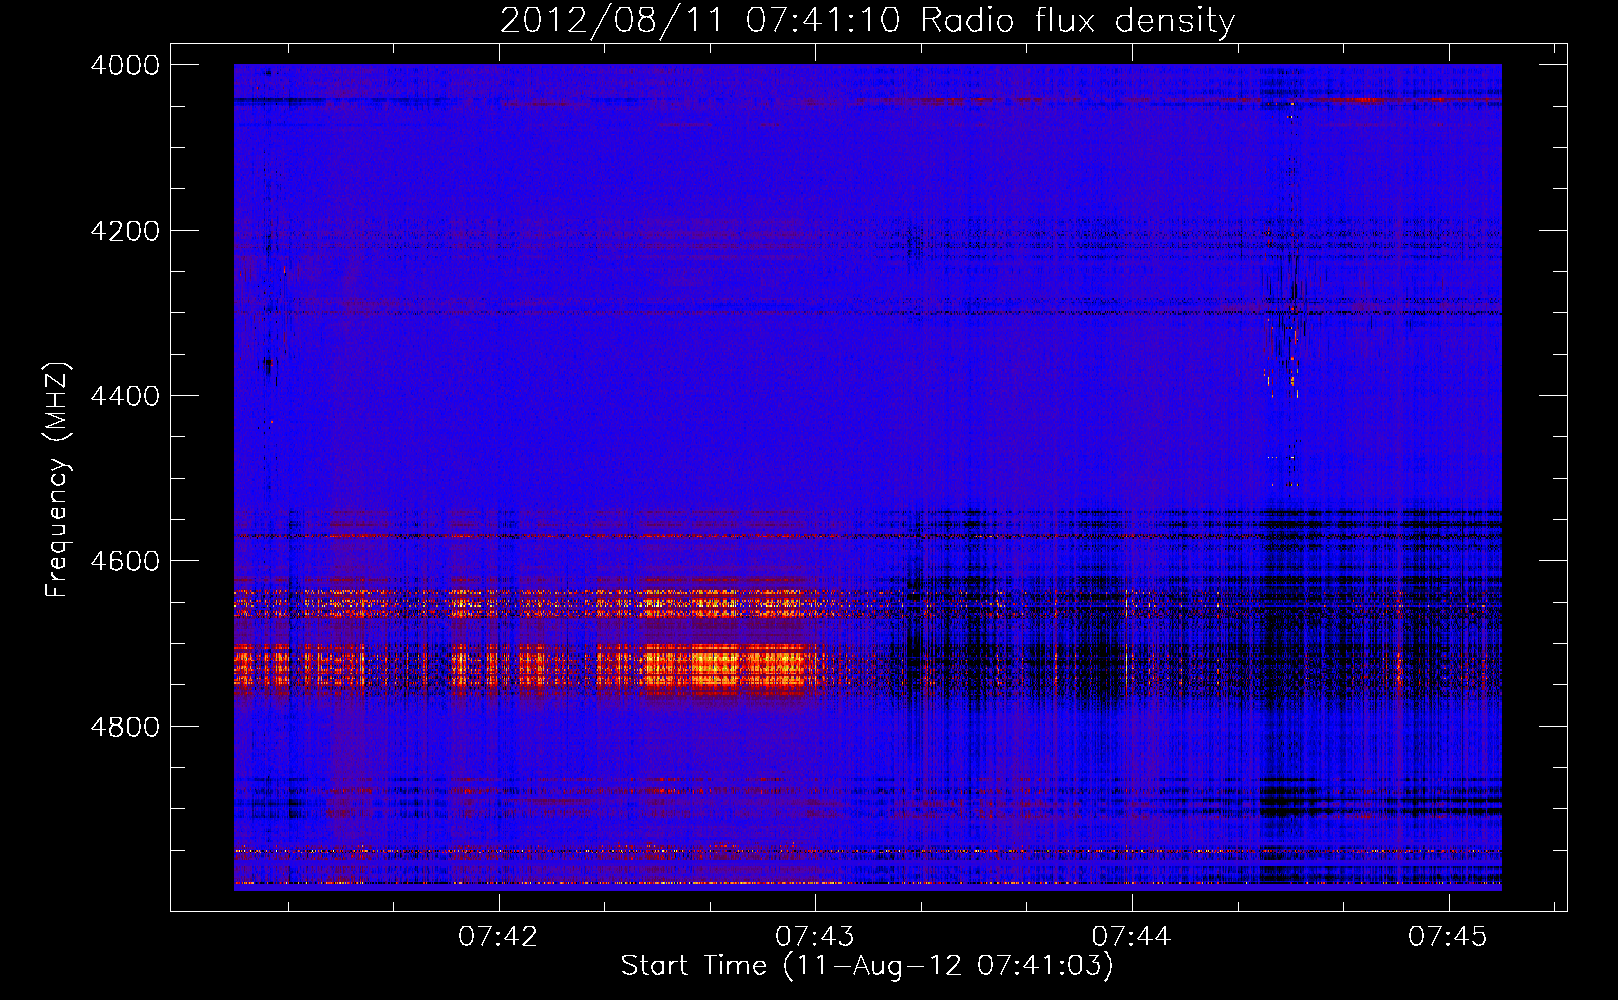Click the 07:44 time tick label
1618x1000 pixels.
[x=1131, y=937]
